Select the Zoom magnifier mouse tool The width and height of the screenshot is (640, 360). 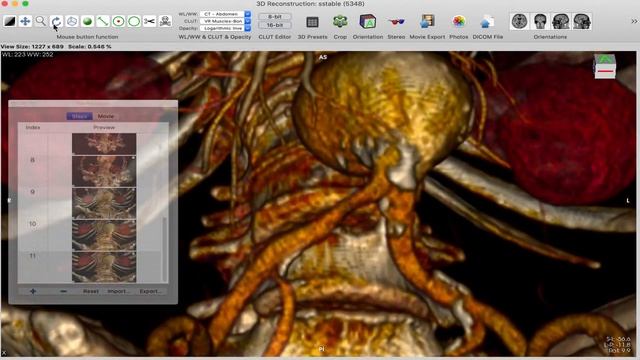pos(40,21)
